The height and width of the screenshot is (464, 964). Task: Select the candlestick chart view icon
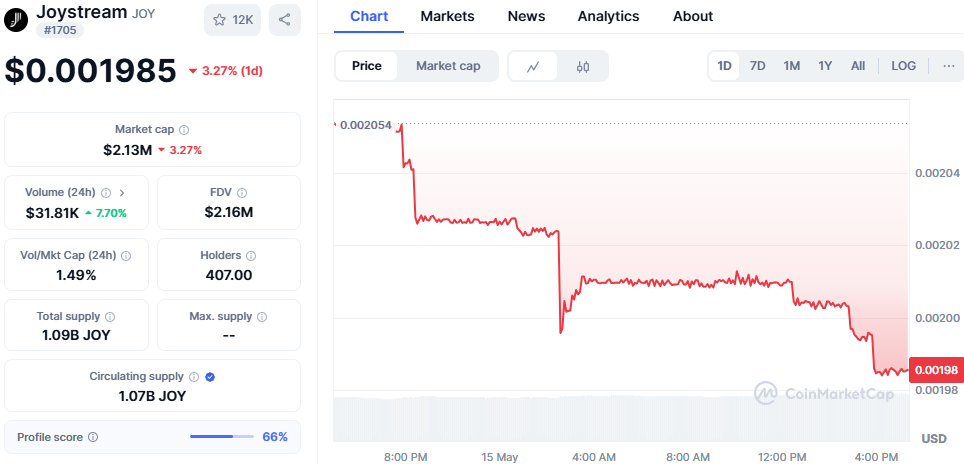pyautogui.click(x=583, y=66)
